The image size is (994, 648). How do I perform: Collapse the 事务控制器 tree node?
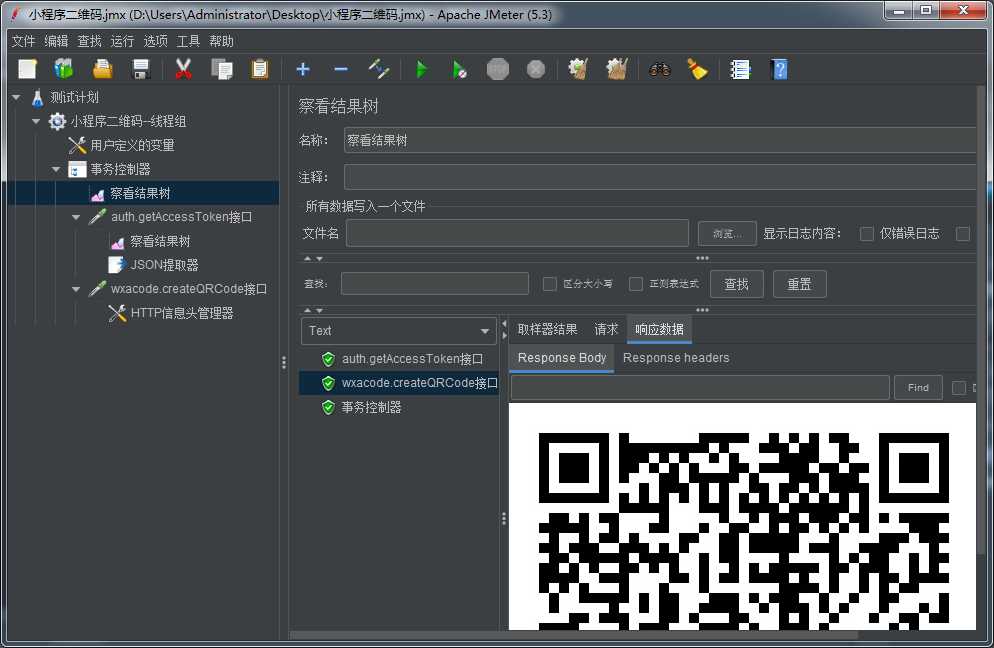click(56, 169)
